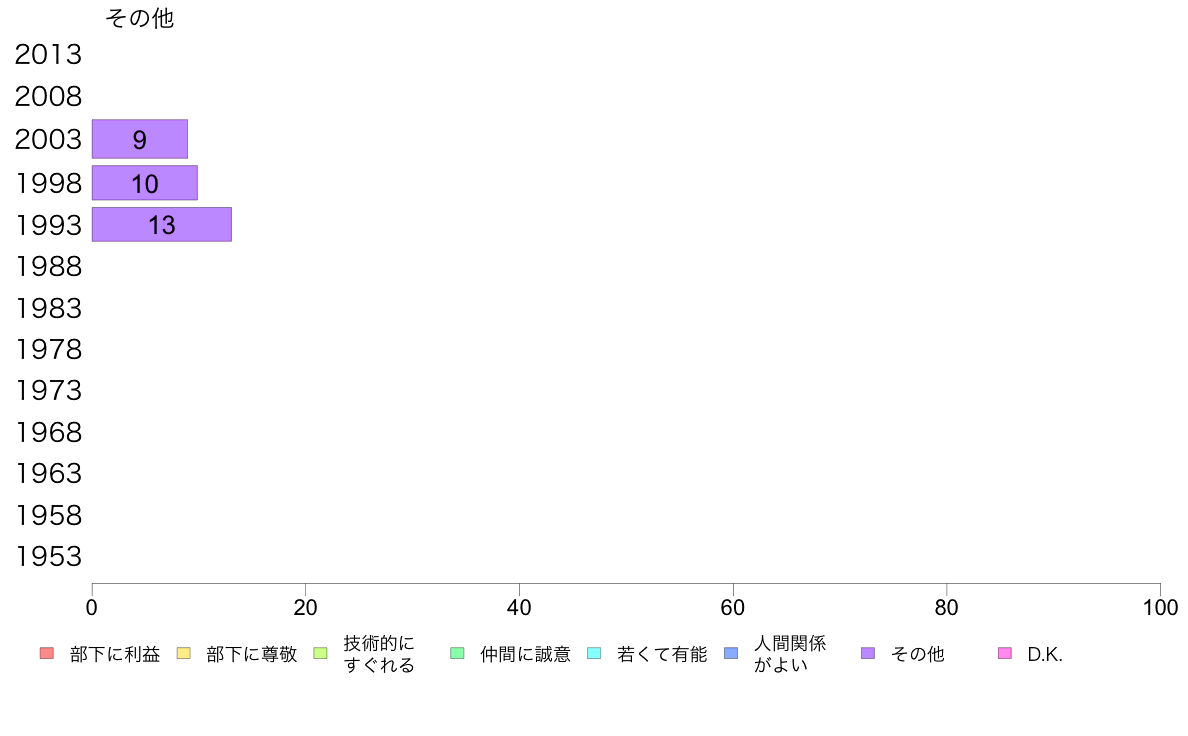Toggle the 若くて有能 legend label
Image resolution: width=1188 pixels, height=736 pixels.
(x=662, y=654)
